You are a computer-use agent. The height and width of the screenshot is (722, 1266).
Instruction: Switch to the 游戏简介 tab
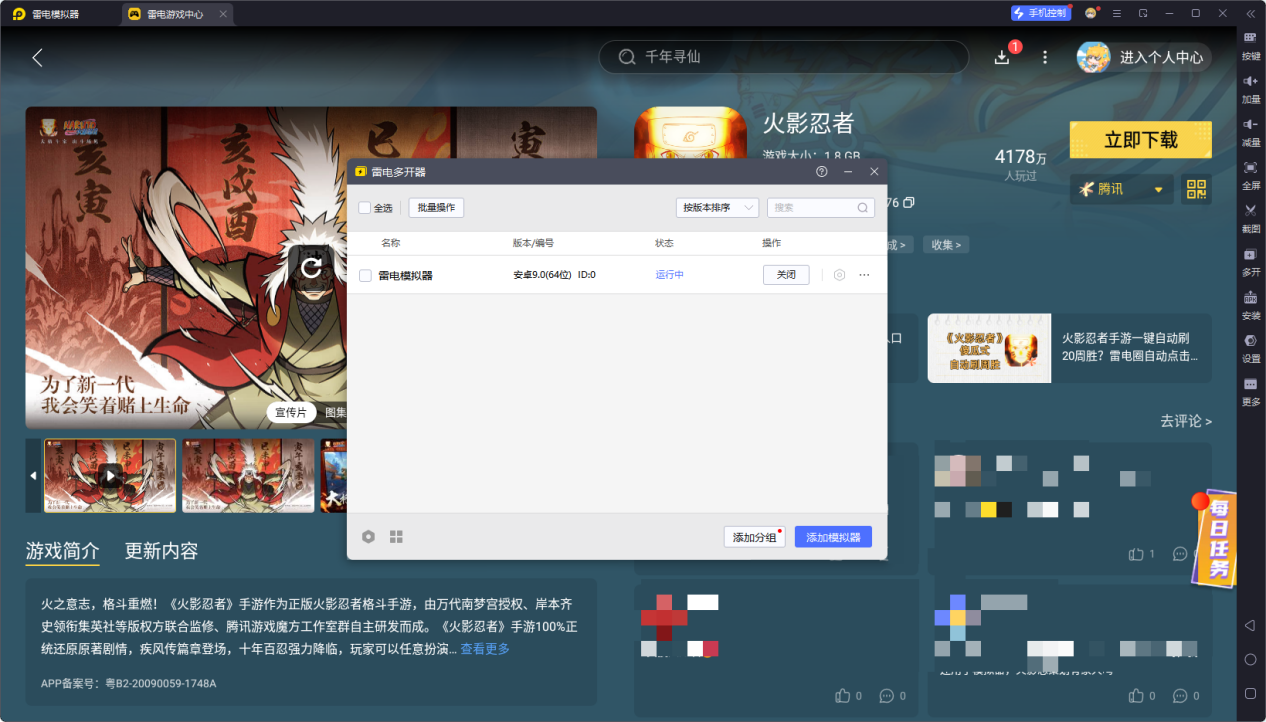[x=62, y=551]
